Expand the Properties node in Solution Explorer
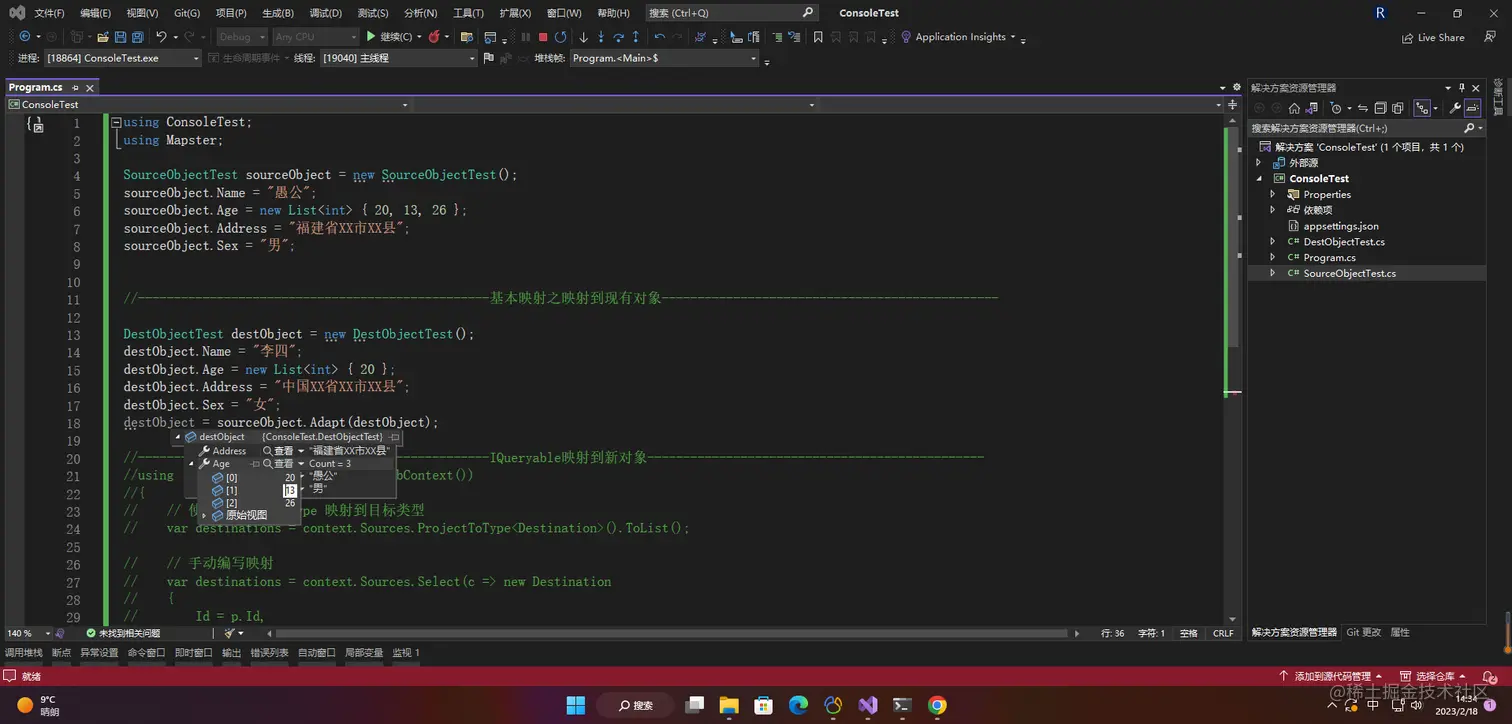This screenshot has height=724, width=1512. 1272,194
